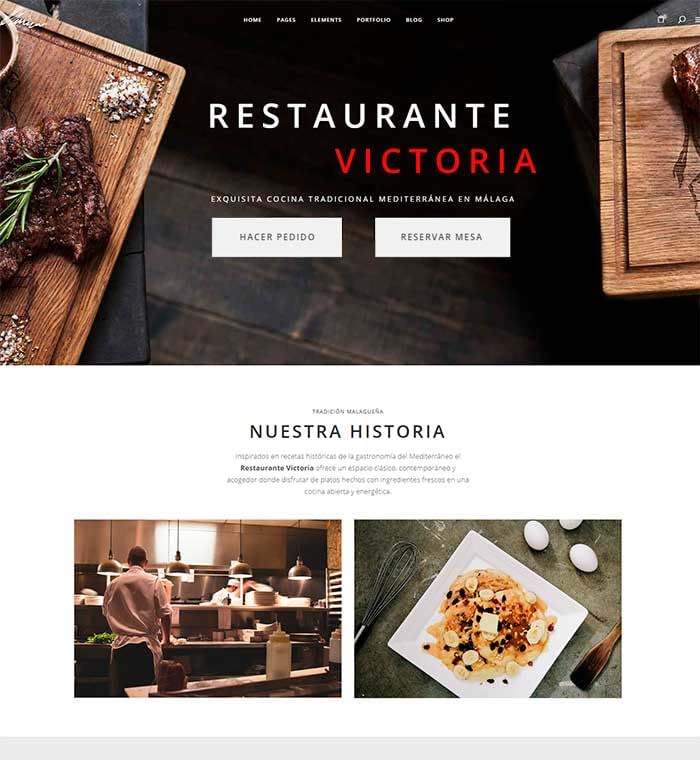This screenshot has height=760, width=700.
Task: Select the BLOG menu item
Action: point(414,20)
